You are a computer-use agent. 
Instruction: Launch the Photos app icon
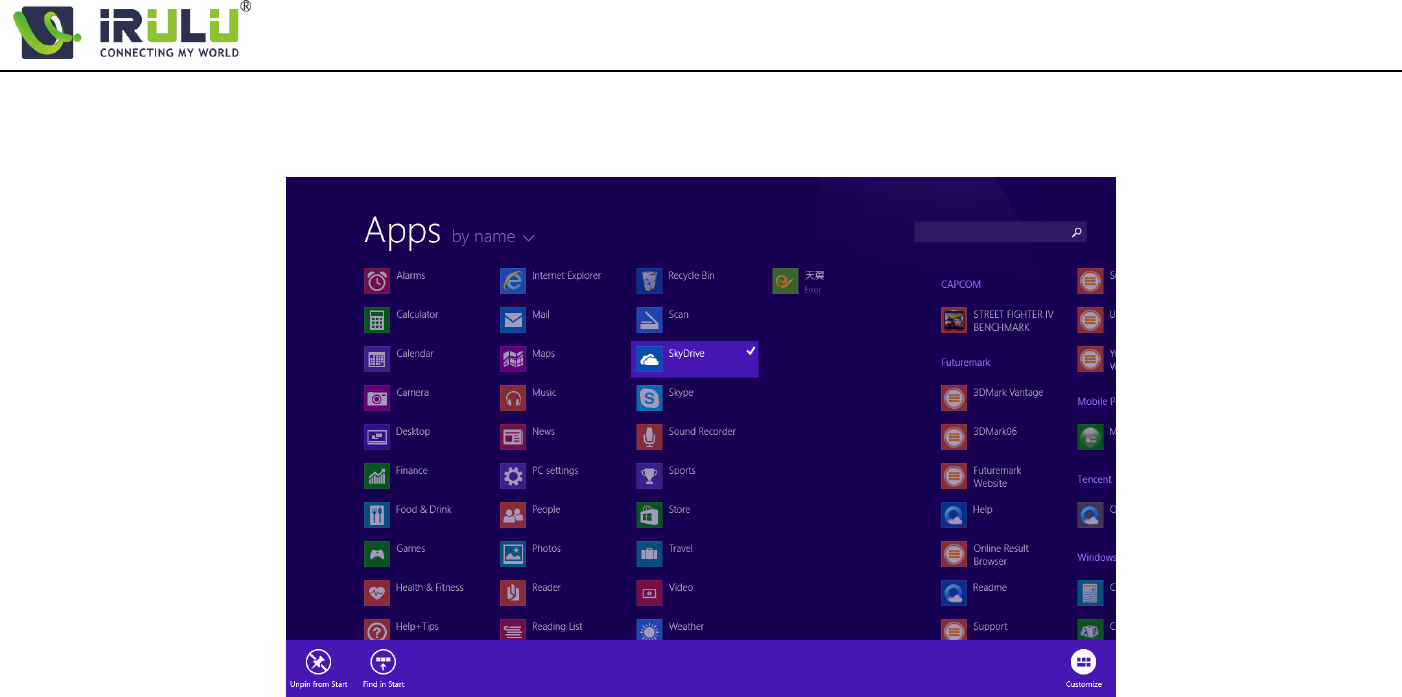coord(513,554)
